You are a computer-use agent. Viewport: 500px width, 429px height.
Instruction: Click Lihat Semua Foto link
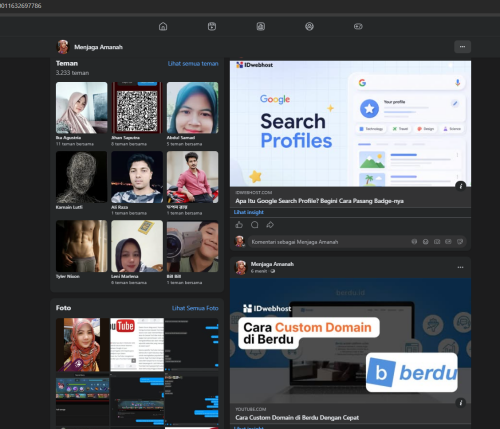point(195,308)
